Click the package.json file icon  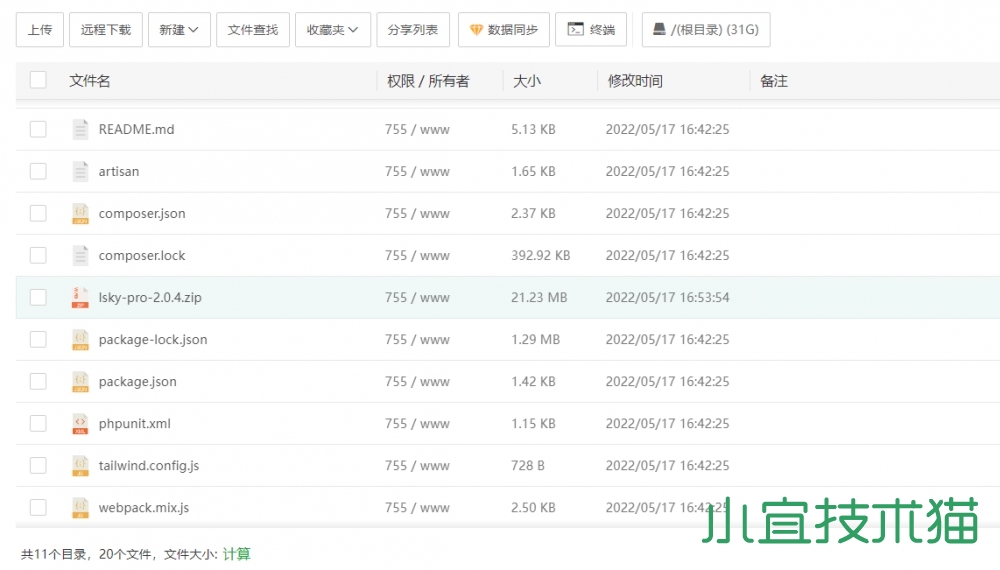coord(80,382)
